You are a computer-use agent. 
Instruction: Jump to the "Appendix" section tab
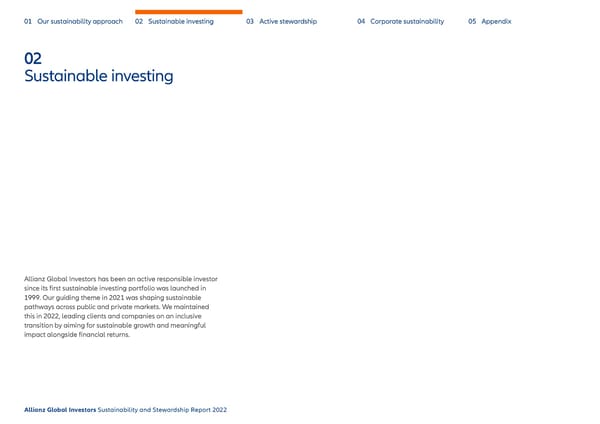pos(496,21)
